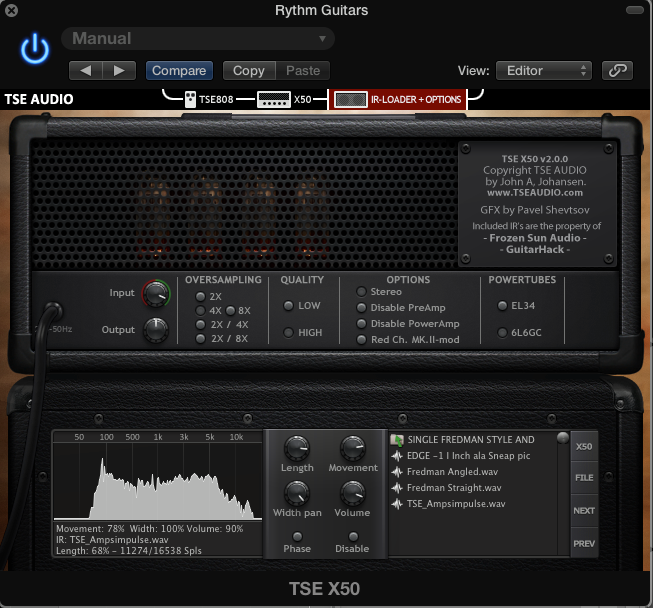Screen dimensions: 653x608
Task: Click the Copy button
Action: [x=249, y=70]
